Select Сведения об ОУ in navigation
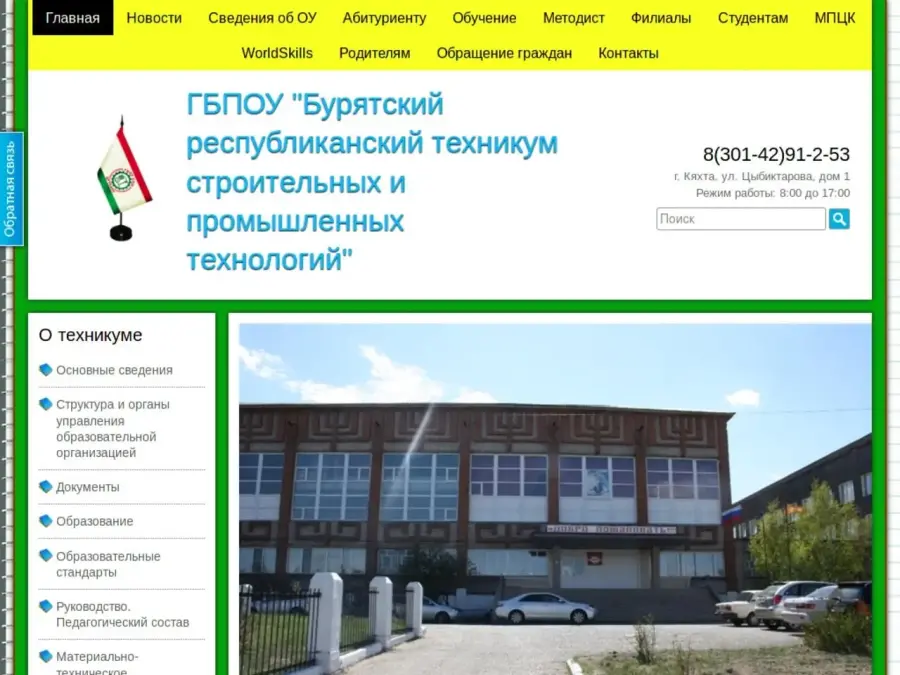The image size is (900, 675). [262, 18]
